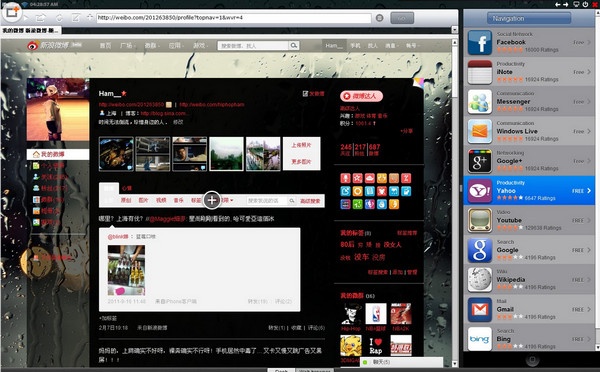The image size is (600, 372).
Task: Click the round plus overlay button
Action: (x=212, y=200)
